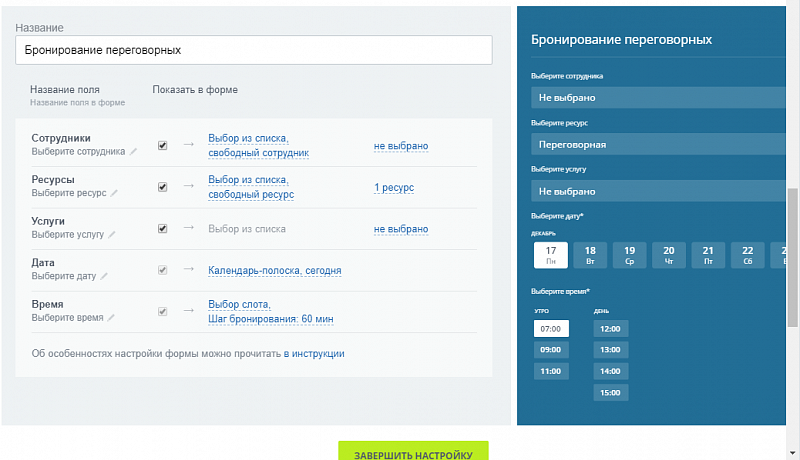Select date 19 Ср in calendar strip
Screen dimensions: 800x460
(x=630, y=254)
